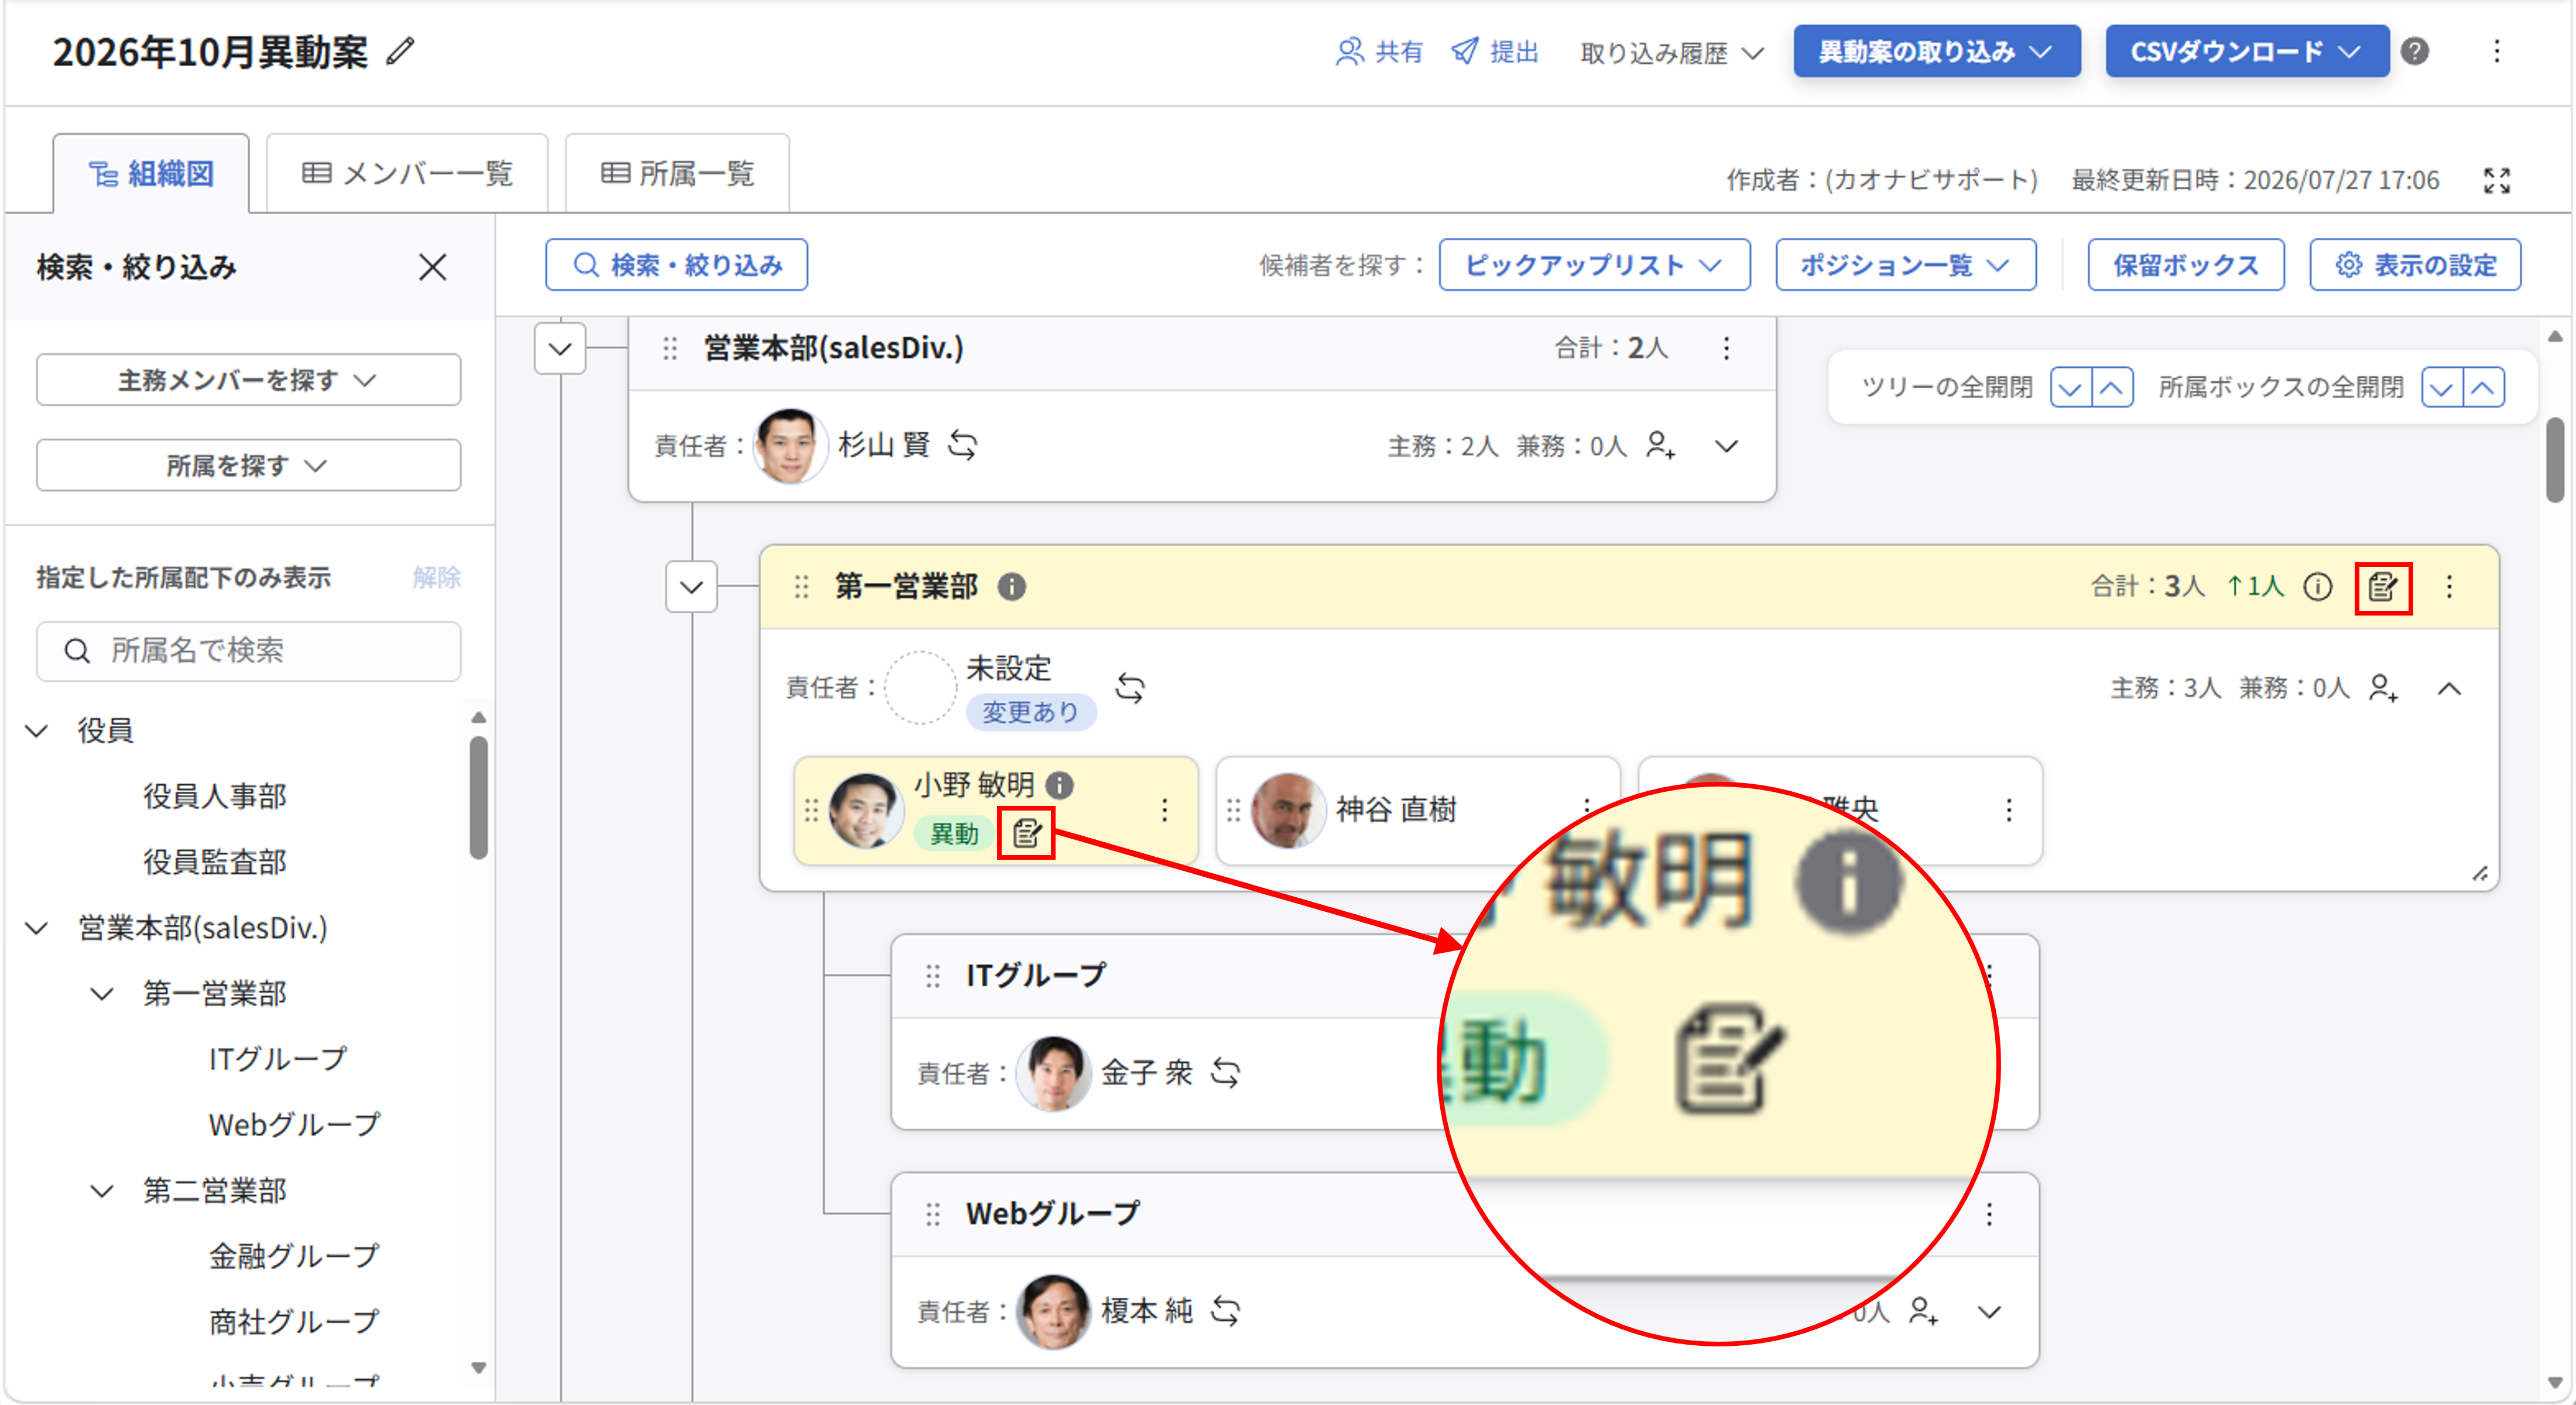Viewport: 2576px width, 1405px height.
Task: Edit the 2026年10月異動案 title pencil icon
Action: 401,51
